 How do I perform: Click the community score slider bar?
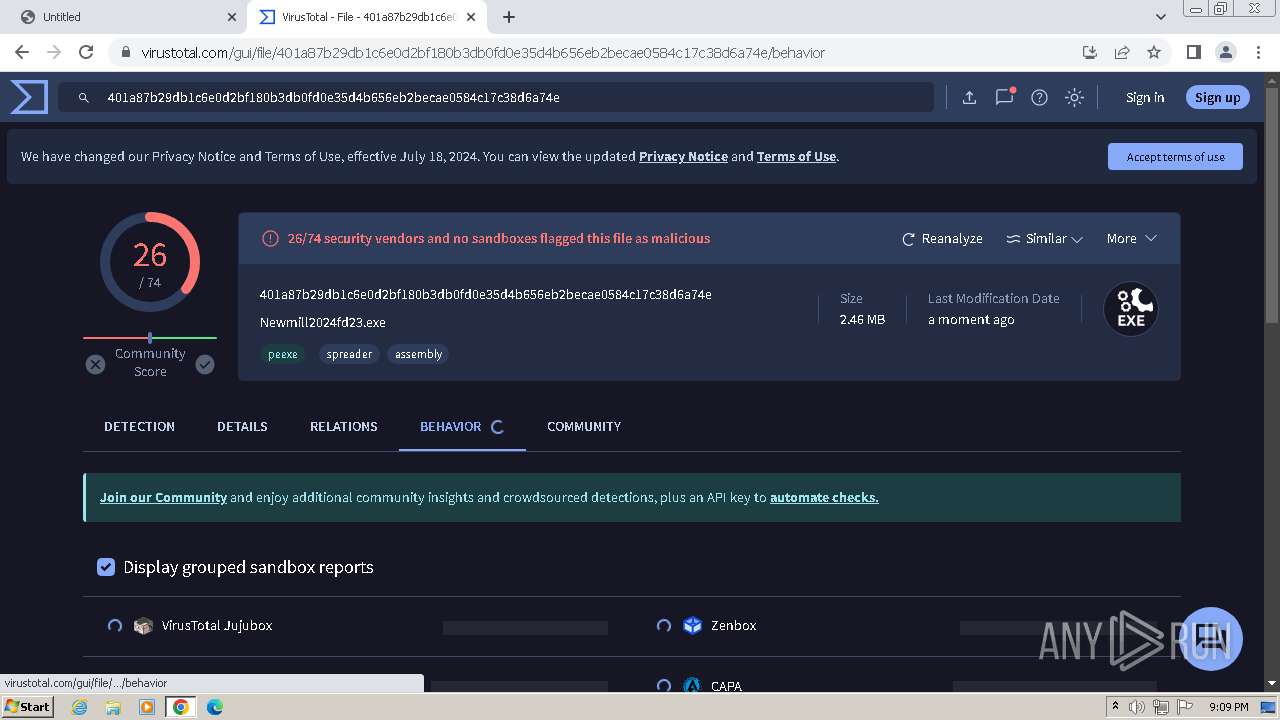point(150,338)
